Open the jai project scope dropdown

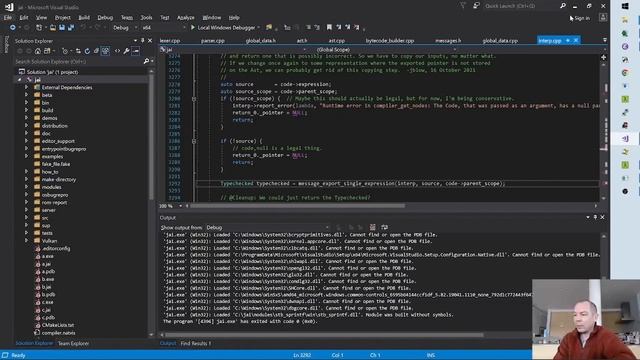(233, 49)
